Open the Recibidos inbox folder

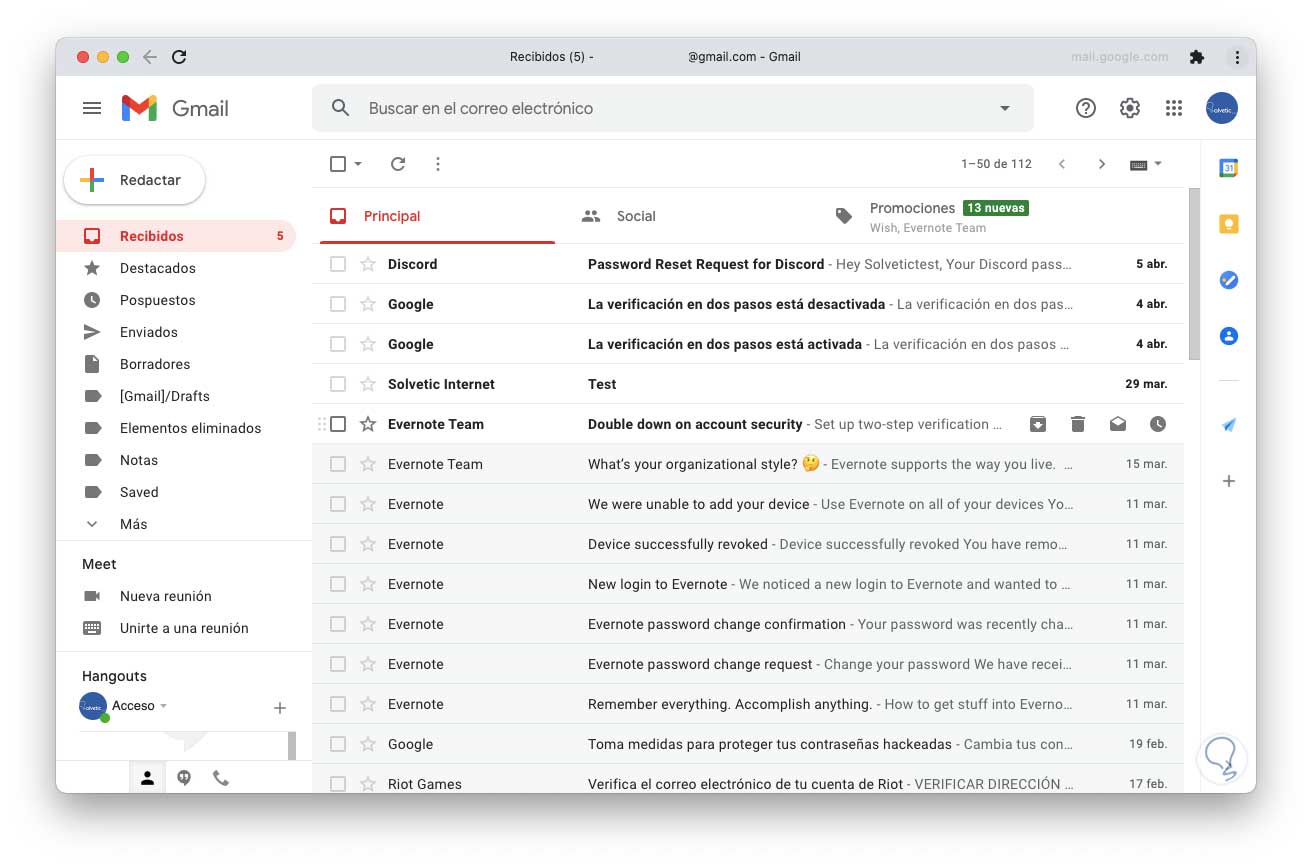point(176,236)
